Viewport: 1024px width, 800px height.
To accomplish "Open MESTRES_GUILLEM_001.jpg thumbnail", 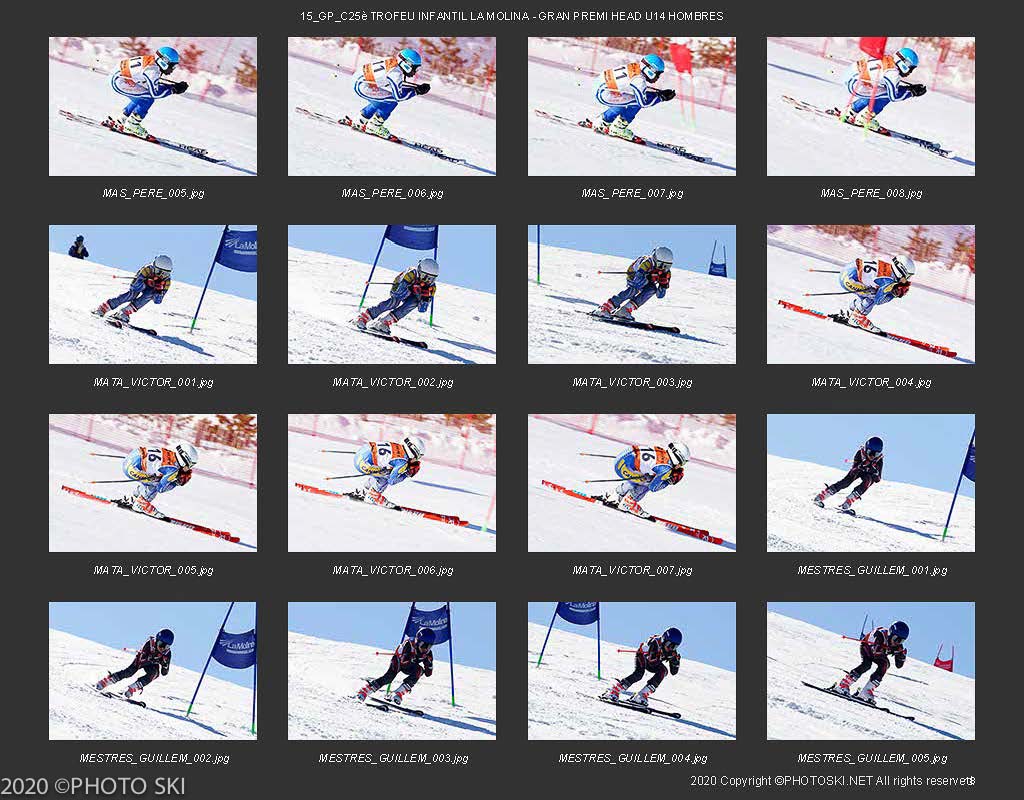I will point(871,483).
